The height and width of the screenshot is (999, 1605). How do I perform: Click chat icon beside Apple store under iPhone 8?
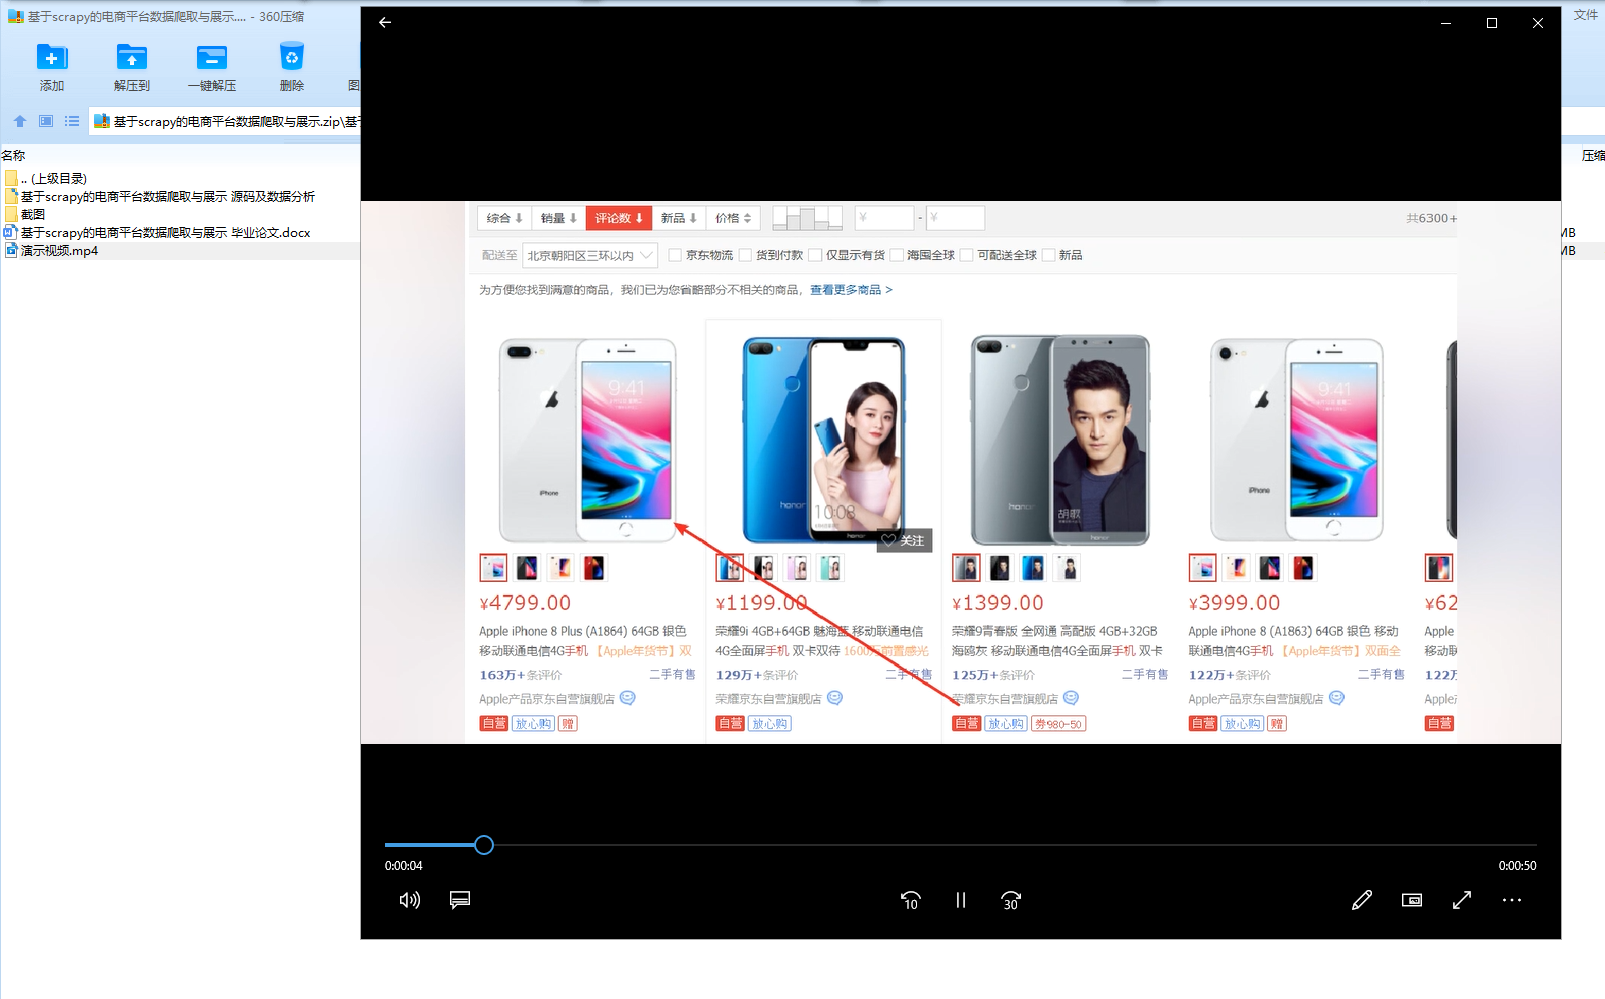click(1337, 698)
